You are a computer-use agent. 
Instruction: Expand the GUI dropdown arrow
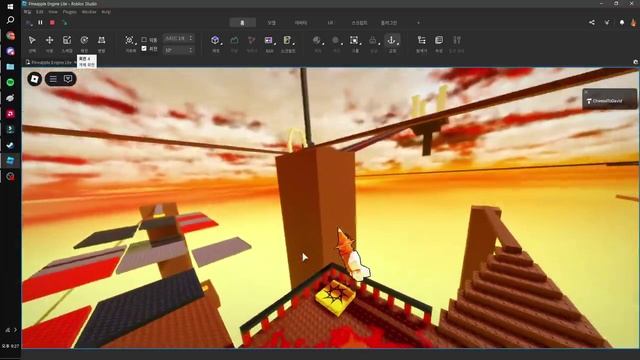coord(275,43)
